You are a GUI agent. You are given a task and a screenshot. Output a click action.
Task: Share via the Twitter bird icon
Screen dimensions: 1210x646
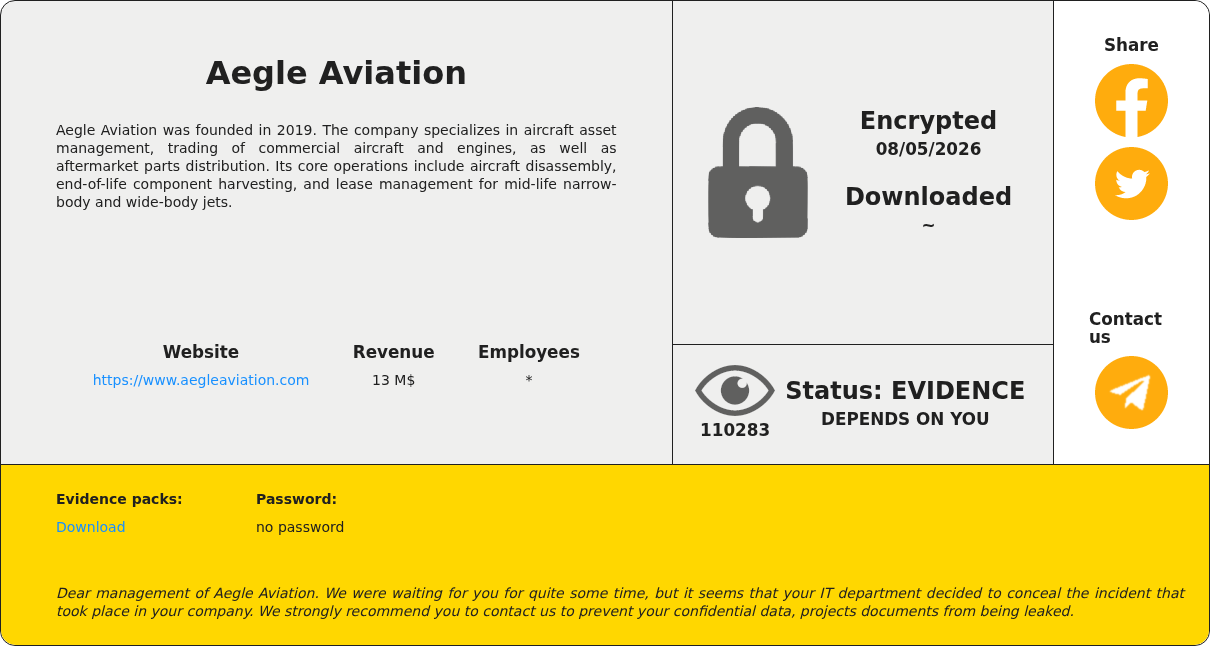[1131, 184]
